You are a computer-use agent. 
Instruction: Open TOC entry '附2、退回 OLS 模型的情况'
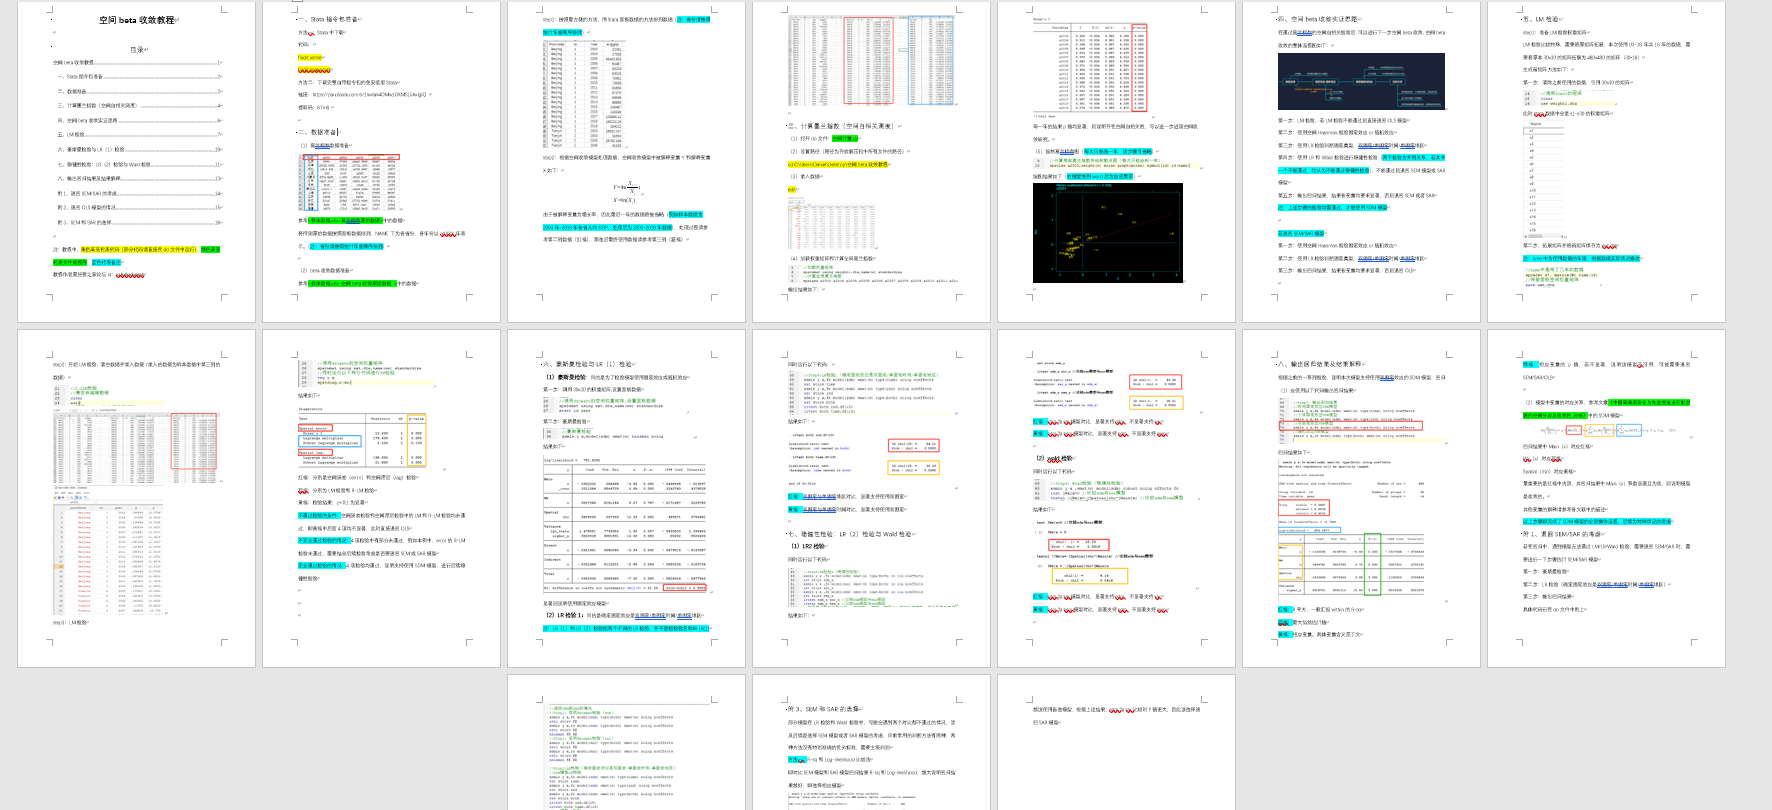138,208
